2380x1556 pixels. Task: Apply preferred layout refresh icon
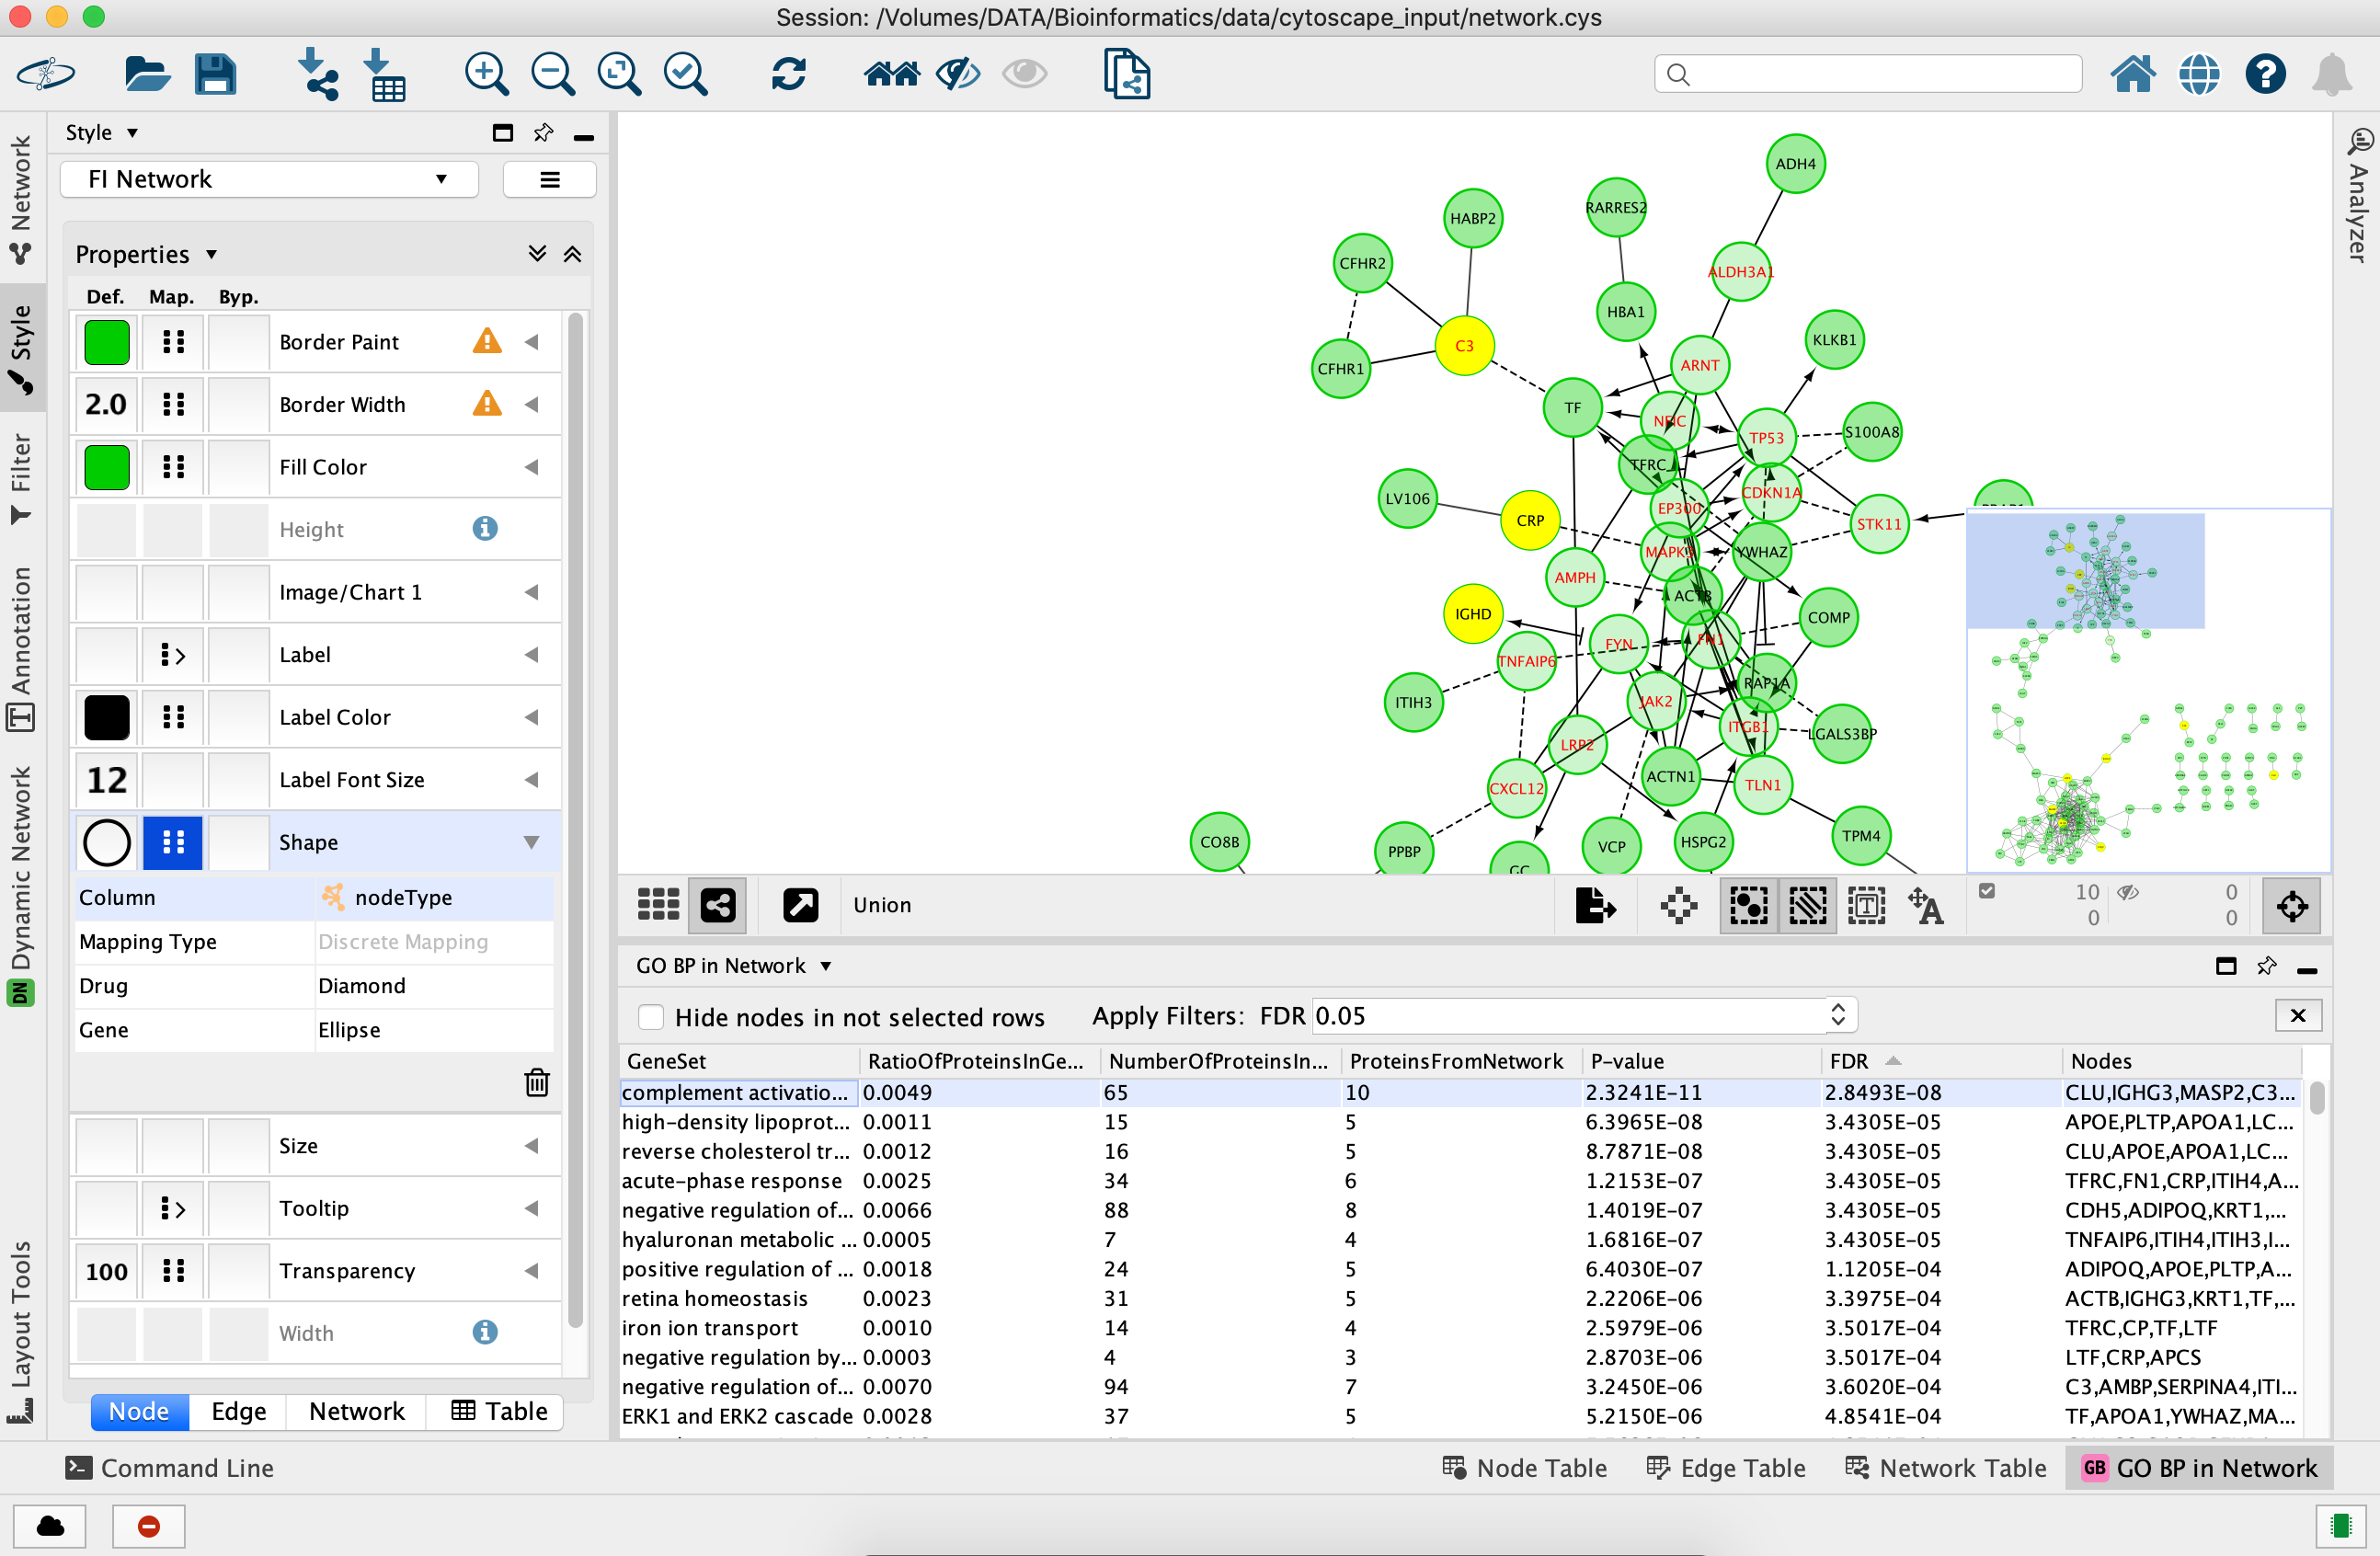point(788,74)
